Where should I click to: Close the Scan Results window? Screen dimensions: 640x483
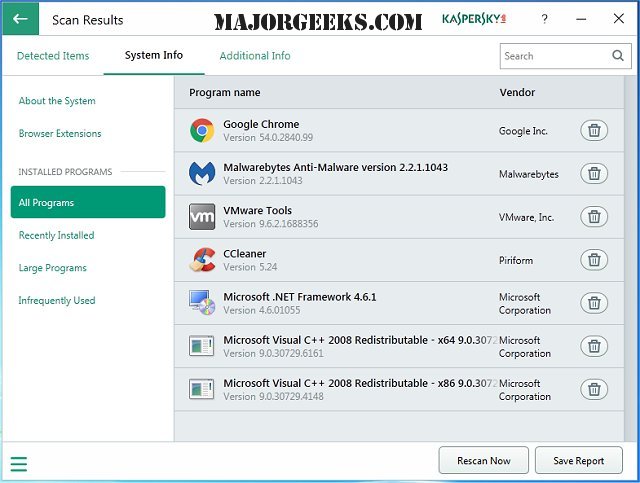619,18
